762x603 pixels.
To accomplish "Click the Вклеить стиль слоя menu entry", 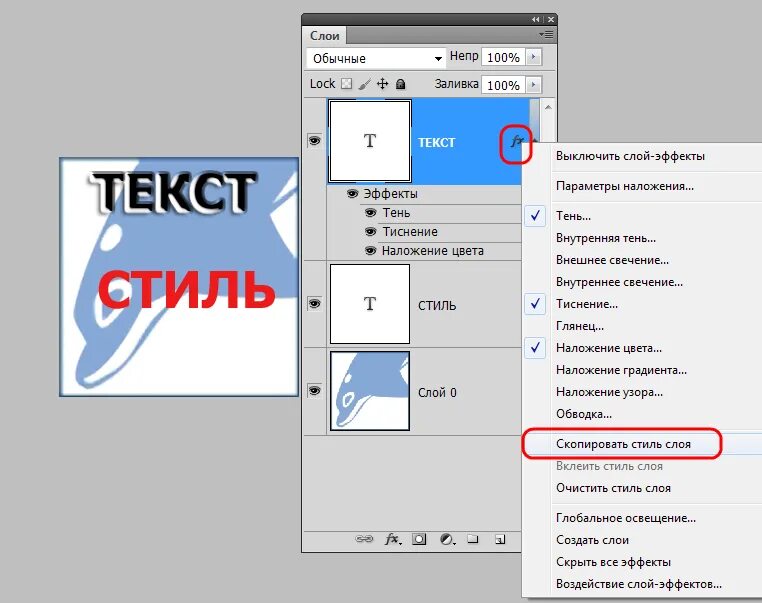I will point(609,466).
